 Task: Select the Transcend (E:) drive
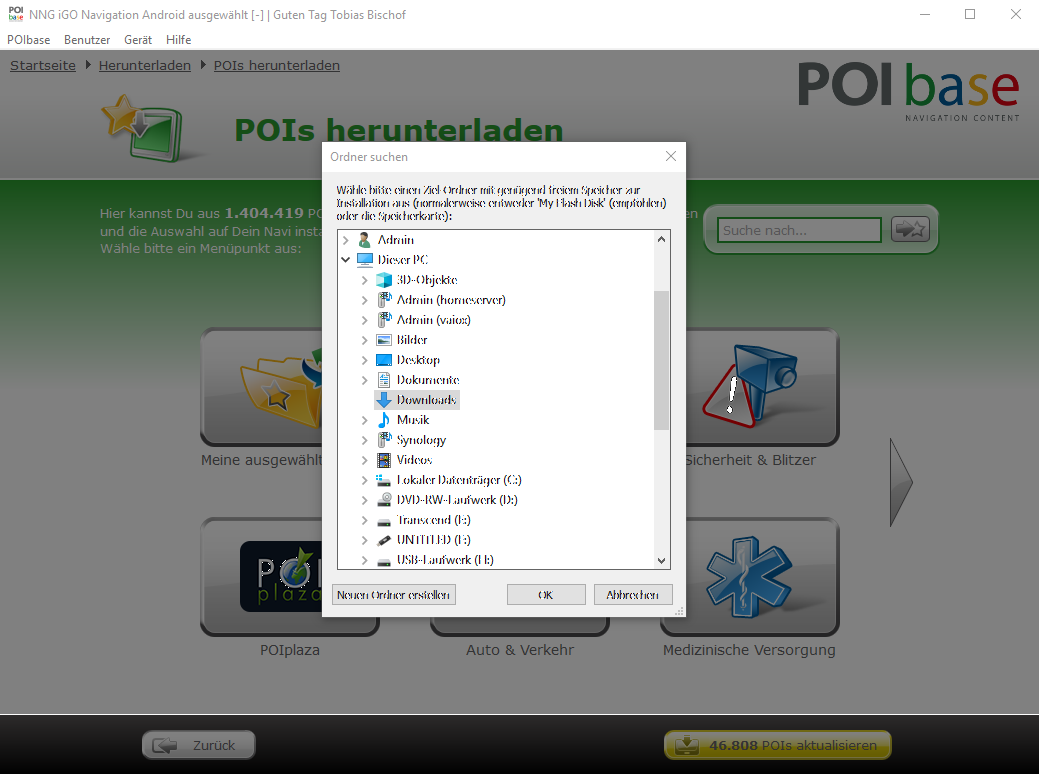click(433, 520)
